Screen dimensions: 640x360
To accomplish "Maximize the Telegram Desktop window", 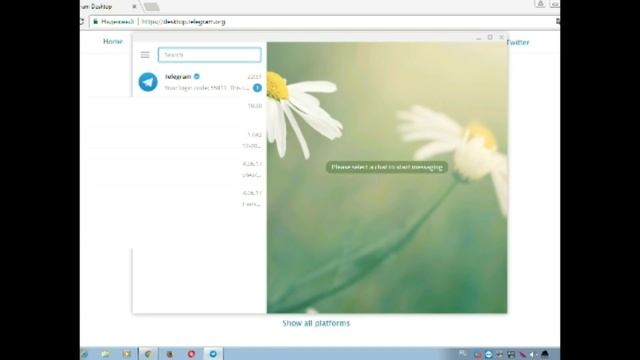I will click(x=490, y=37).
